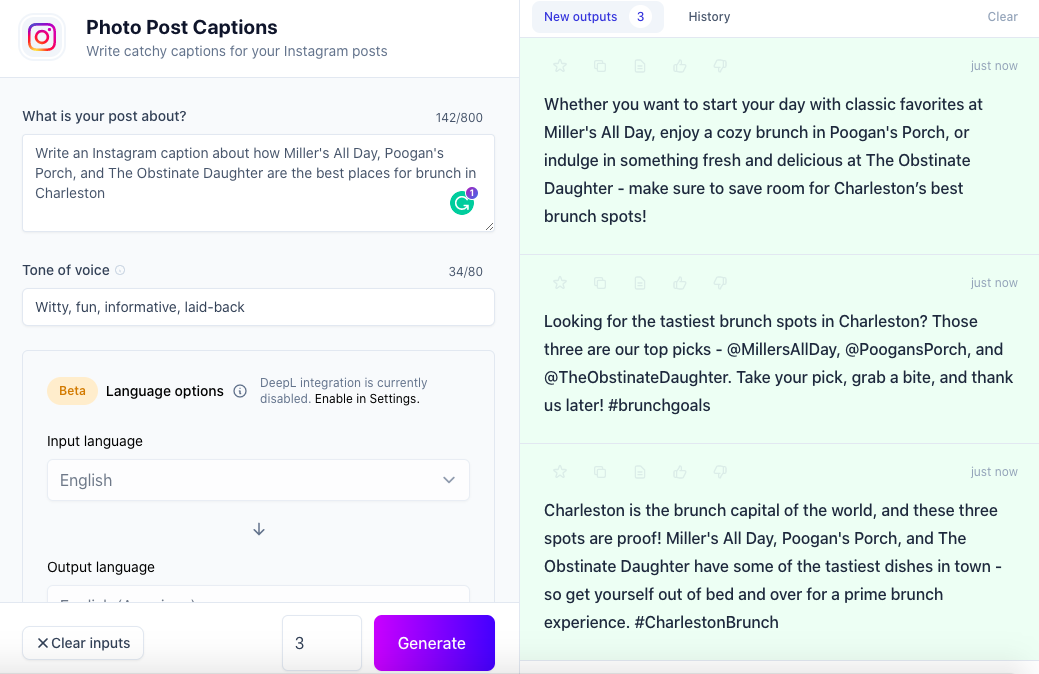1039x674 pixels.
Task: Click "just now" on the "Whether you want" caption
Action: (994, 66)
